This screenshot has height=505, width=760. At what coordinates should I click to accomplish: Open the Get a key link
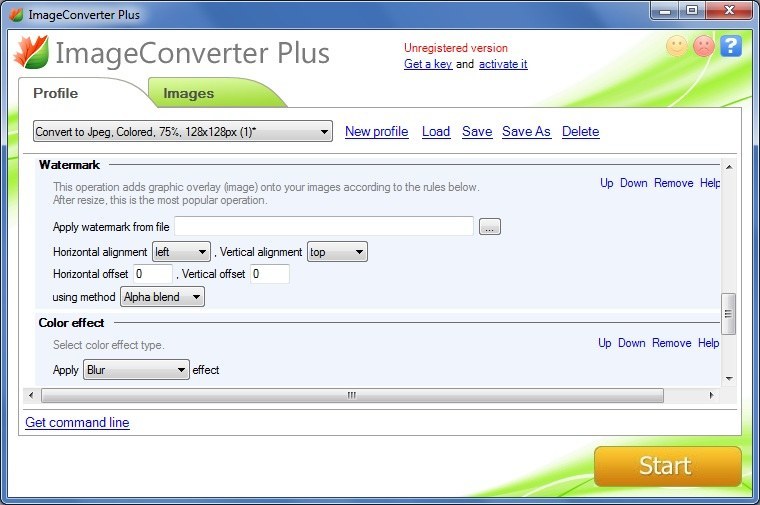tap(428, 64)
